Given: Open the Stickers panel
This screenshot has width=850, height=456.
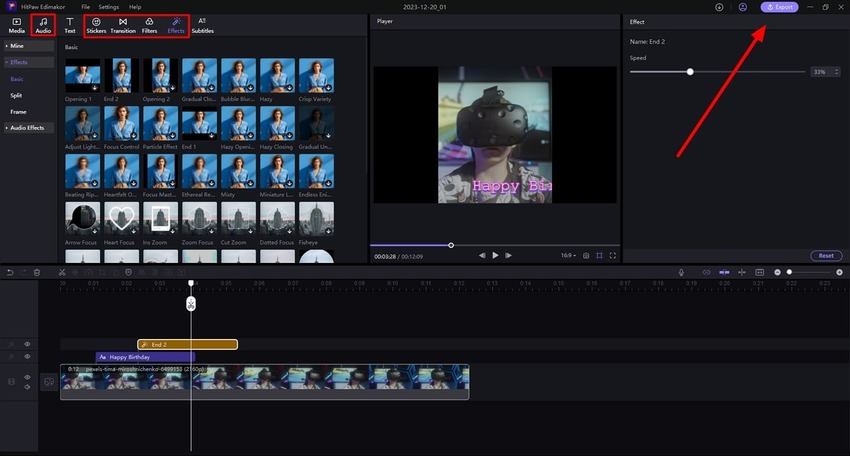Looking at the screenshot, I should (96, 25).
